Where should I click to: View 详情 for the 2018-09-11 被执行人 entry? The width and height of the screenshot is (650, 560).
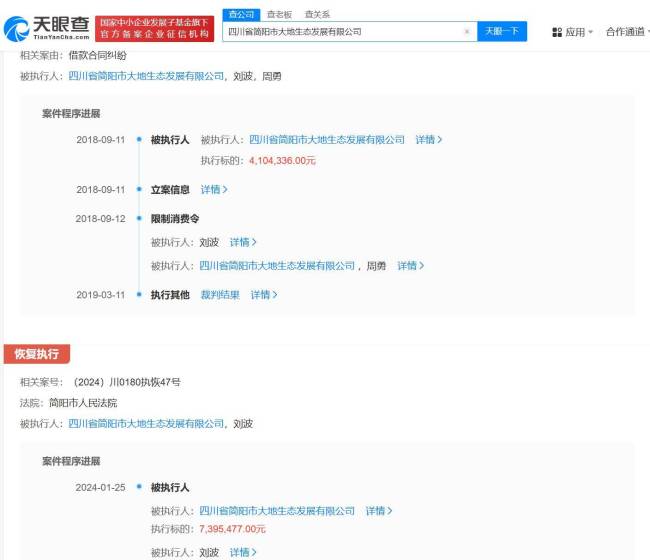tap(429, 140)
